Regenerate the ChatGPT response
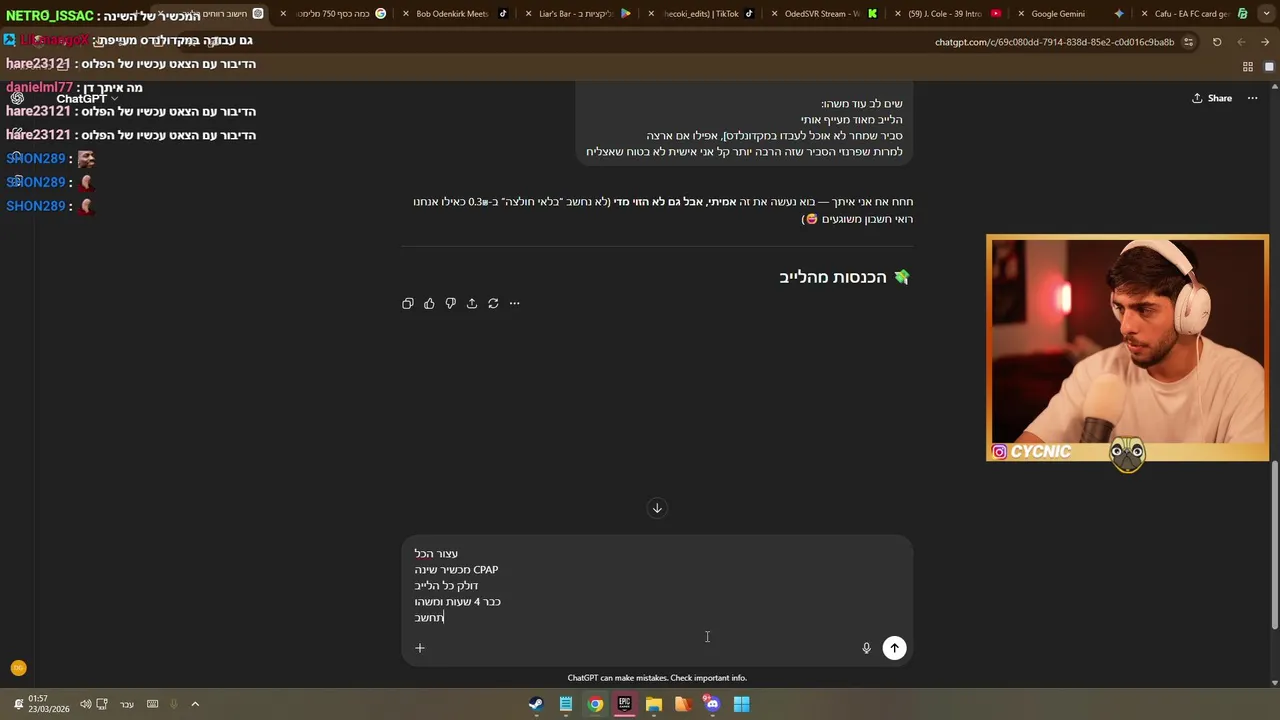 coord(493,303)
